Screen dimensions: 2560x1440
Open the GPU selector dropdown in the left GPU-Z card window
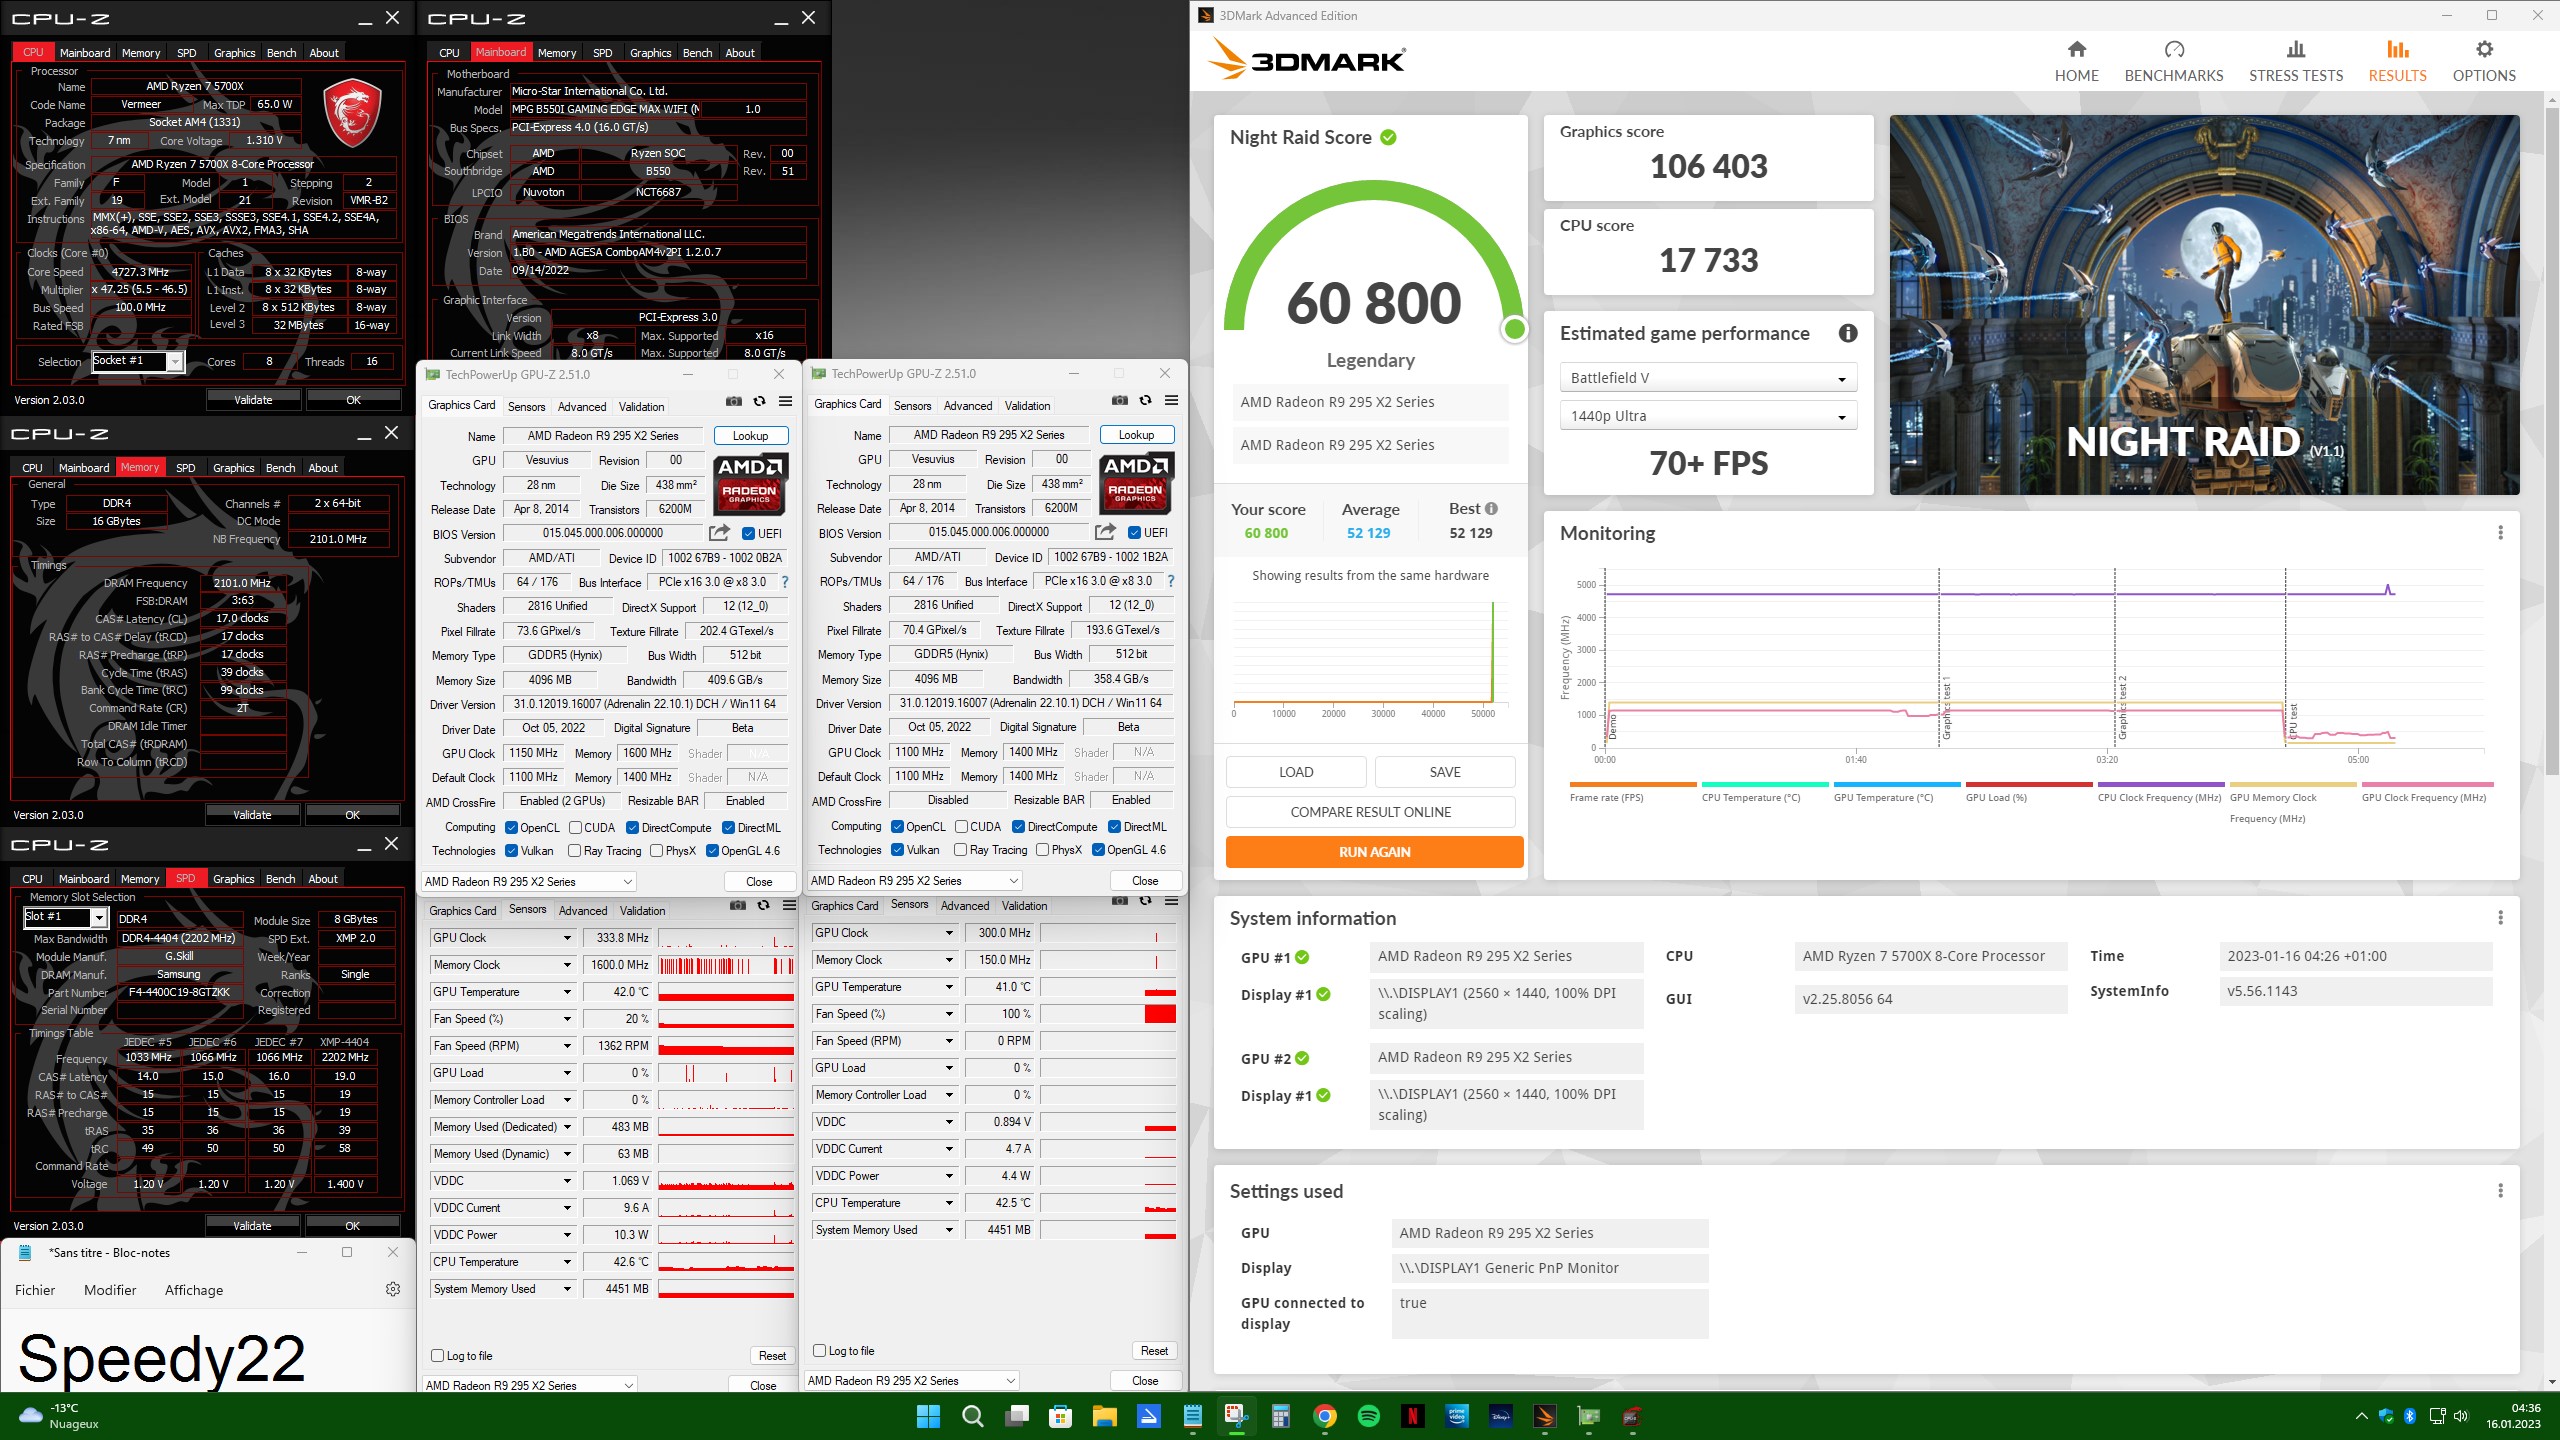[x=529, y=882]
